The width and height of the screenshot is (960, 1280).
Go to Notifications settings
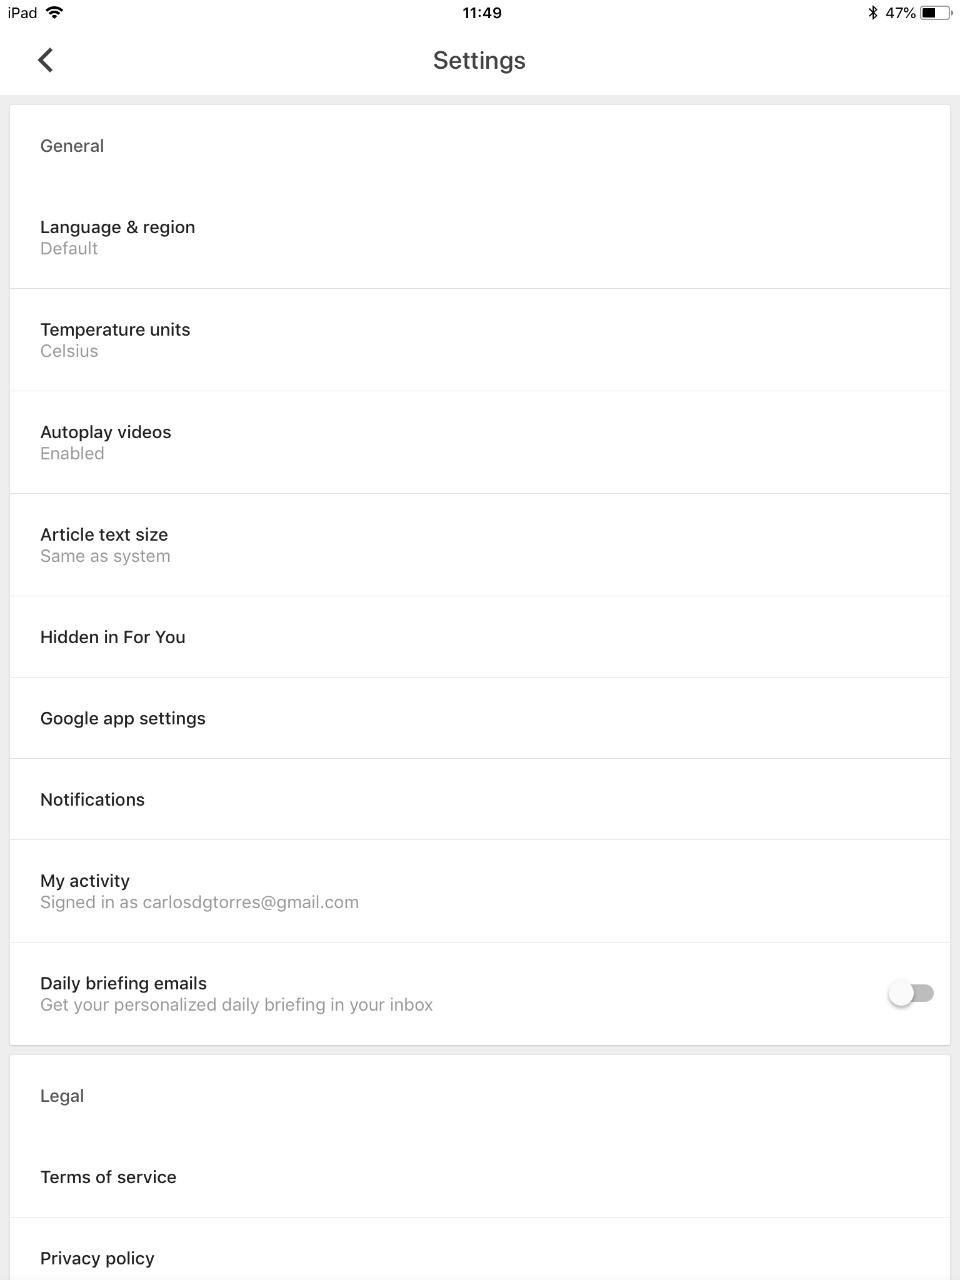point(93,799)
